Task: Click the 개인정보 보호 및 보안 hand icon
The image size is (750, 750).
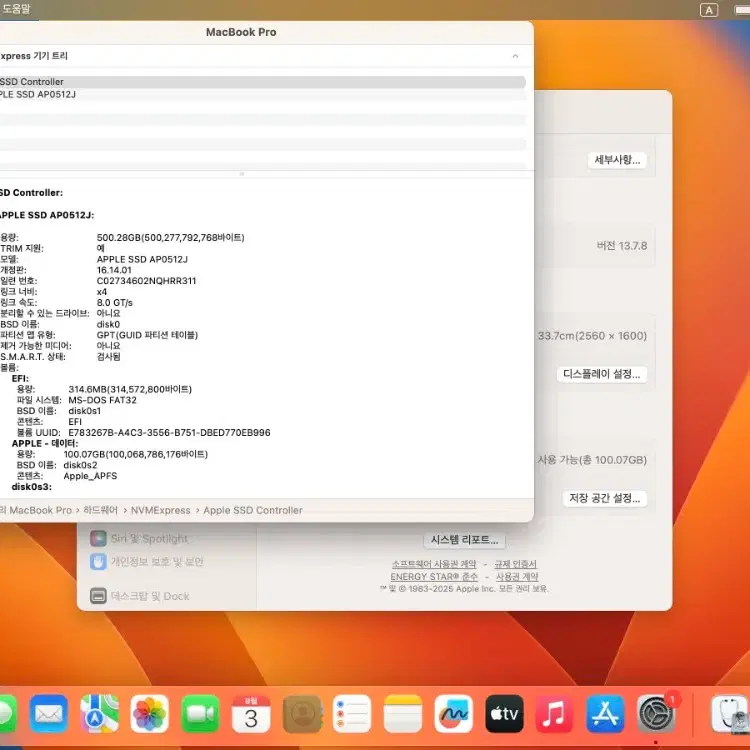Action: click(98, 562)
